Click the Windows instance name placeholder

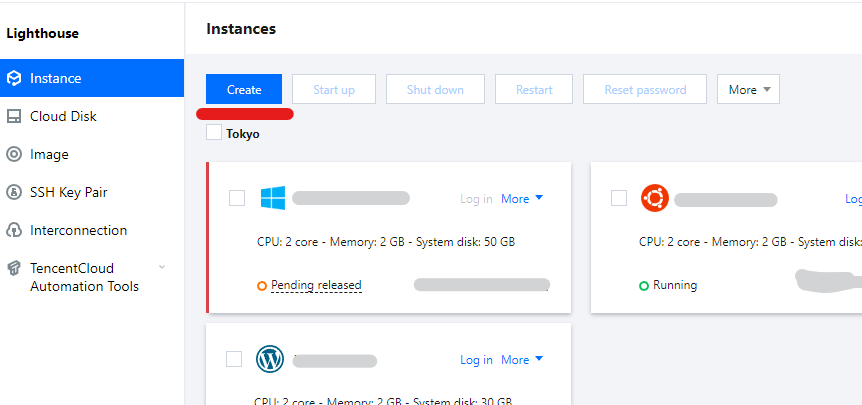pyautogui.click(x=351, y=198)
